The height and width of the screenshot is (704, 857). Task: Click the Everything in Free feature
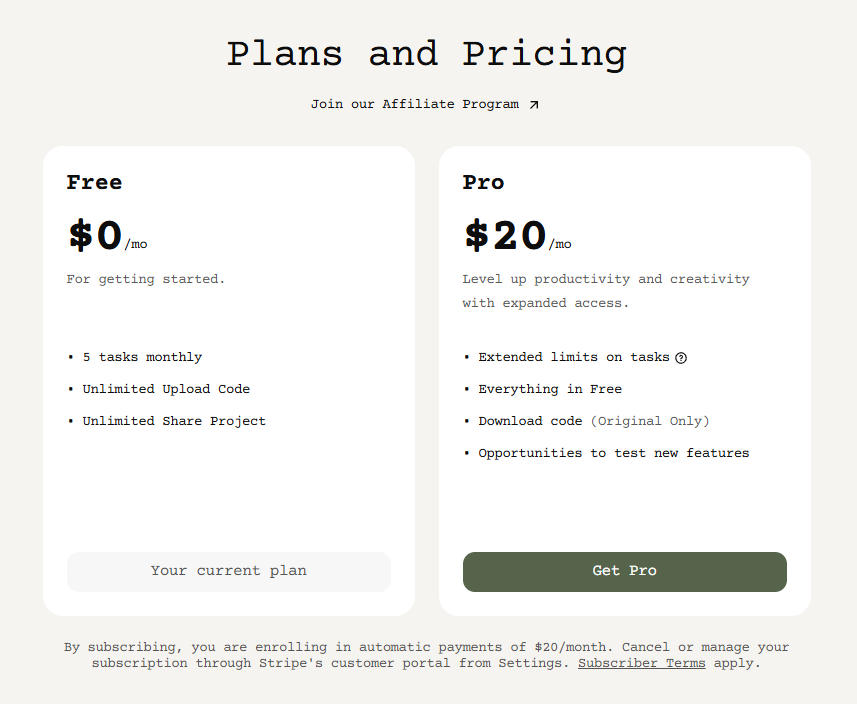coord(550,389)
